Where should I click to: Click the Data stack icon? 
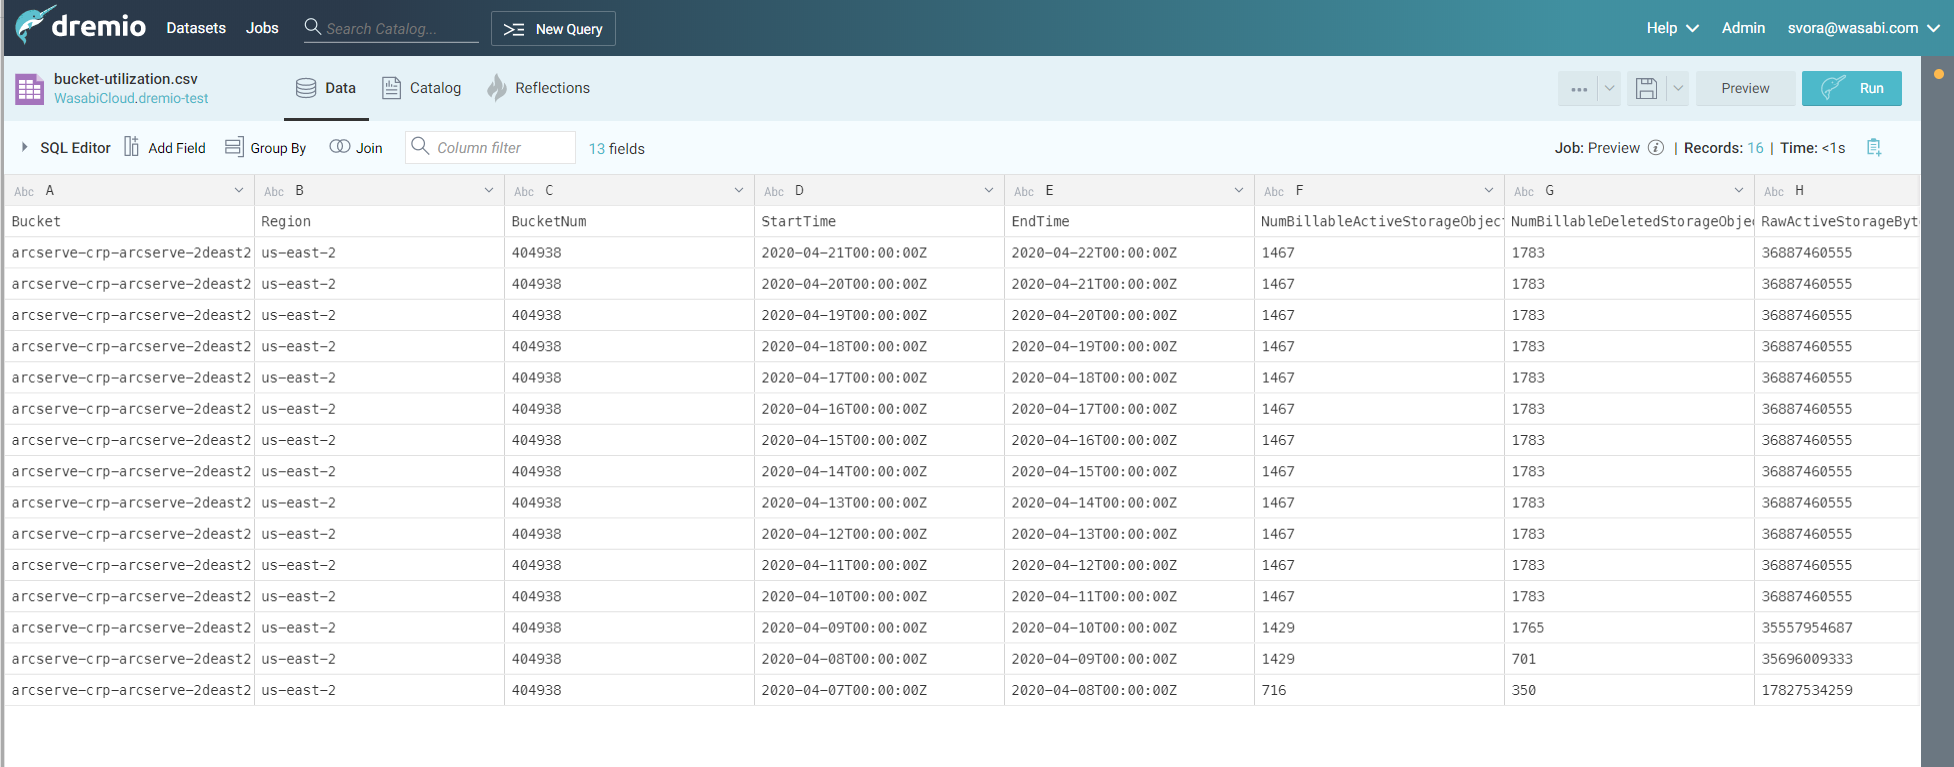pos(306,88)
